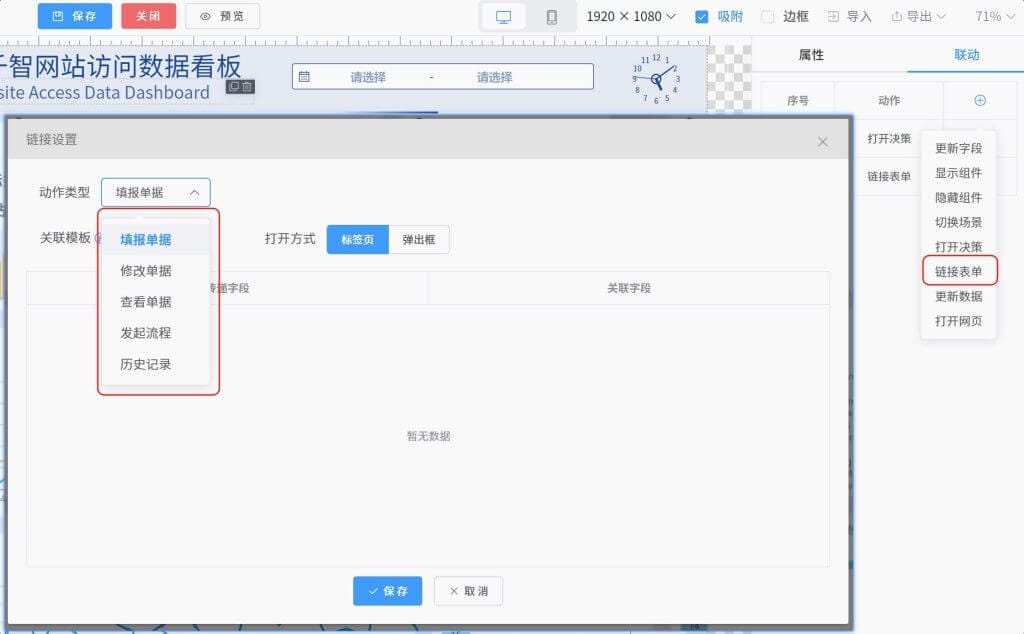Select desktop monitor view icon
This screenshot has height=634, width=1024.
(x=504, y=17)
